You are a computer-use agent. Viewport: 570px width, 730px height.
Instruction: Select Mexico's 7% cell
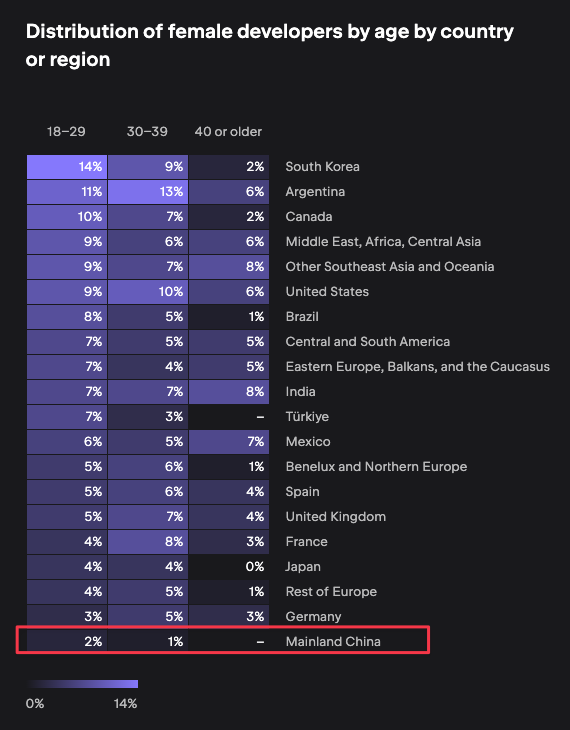pyautogui.click(x=229, y=442)
